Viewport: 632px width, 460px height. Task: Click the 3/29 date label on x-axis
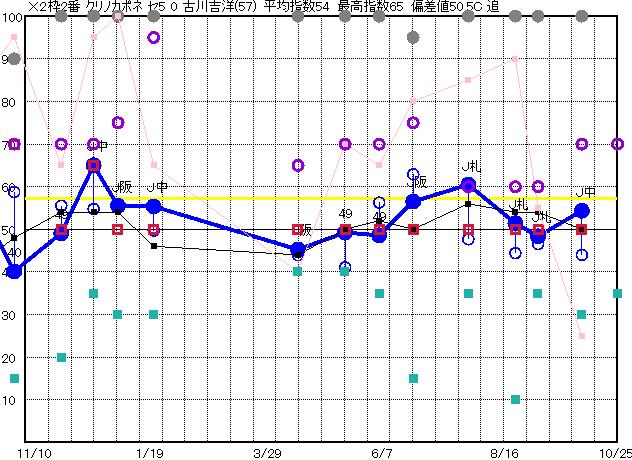click(269, 452)
